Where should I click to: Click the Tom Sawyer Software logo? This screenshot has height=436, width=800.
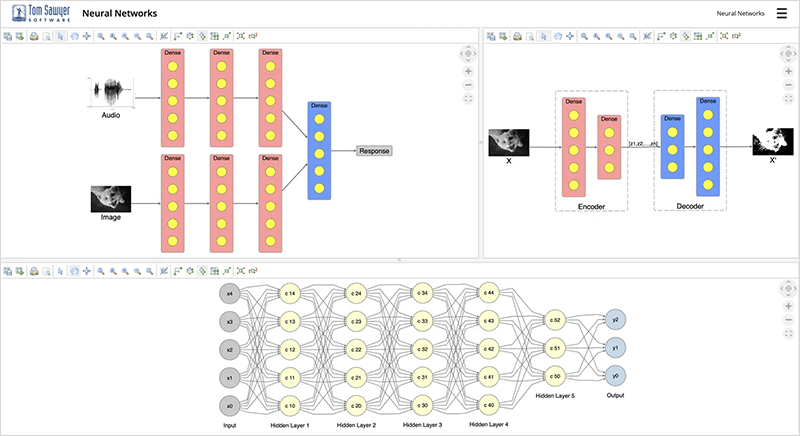[x=41, y=13]
